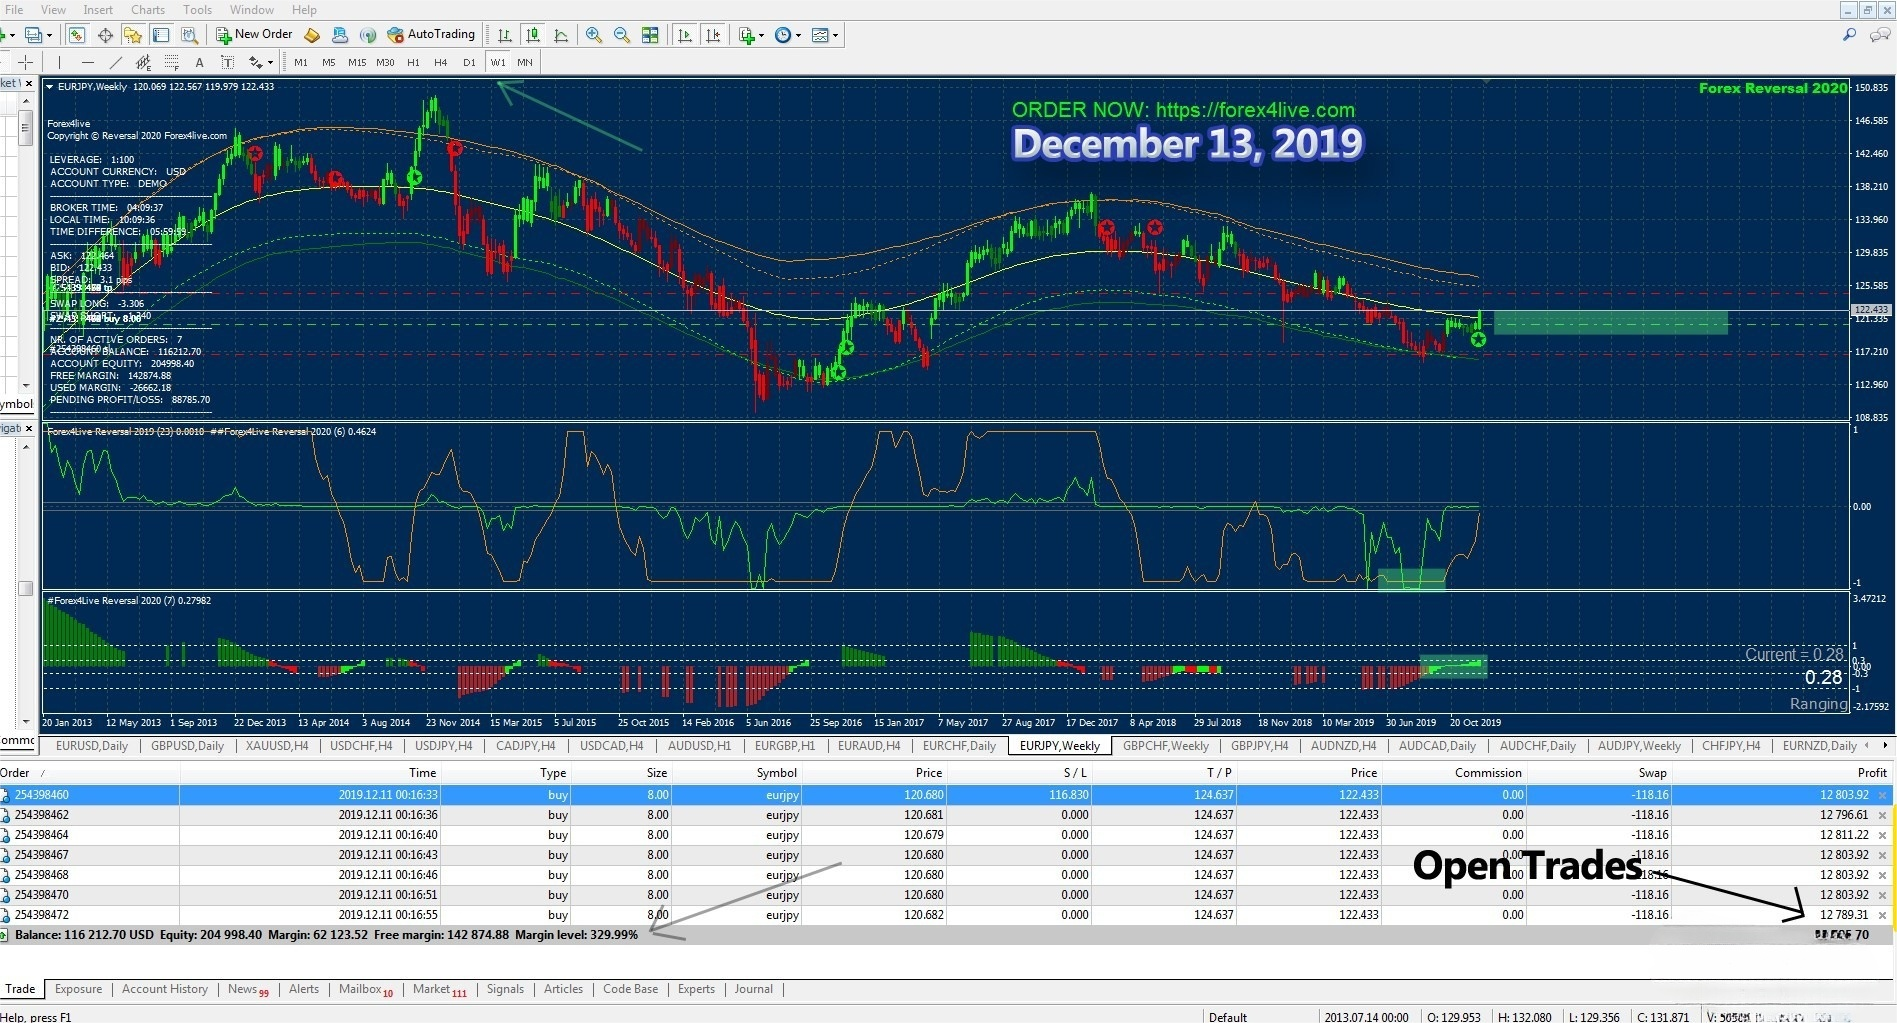Image resolution: width=1897 pixels, height=1023 pixels.
Task: Click the Zoom Out magnifier icon
Action: click(622, 35)
